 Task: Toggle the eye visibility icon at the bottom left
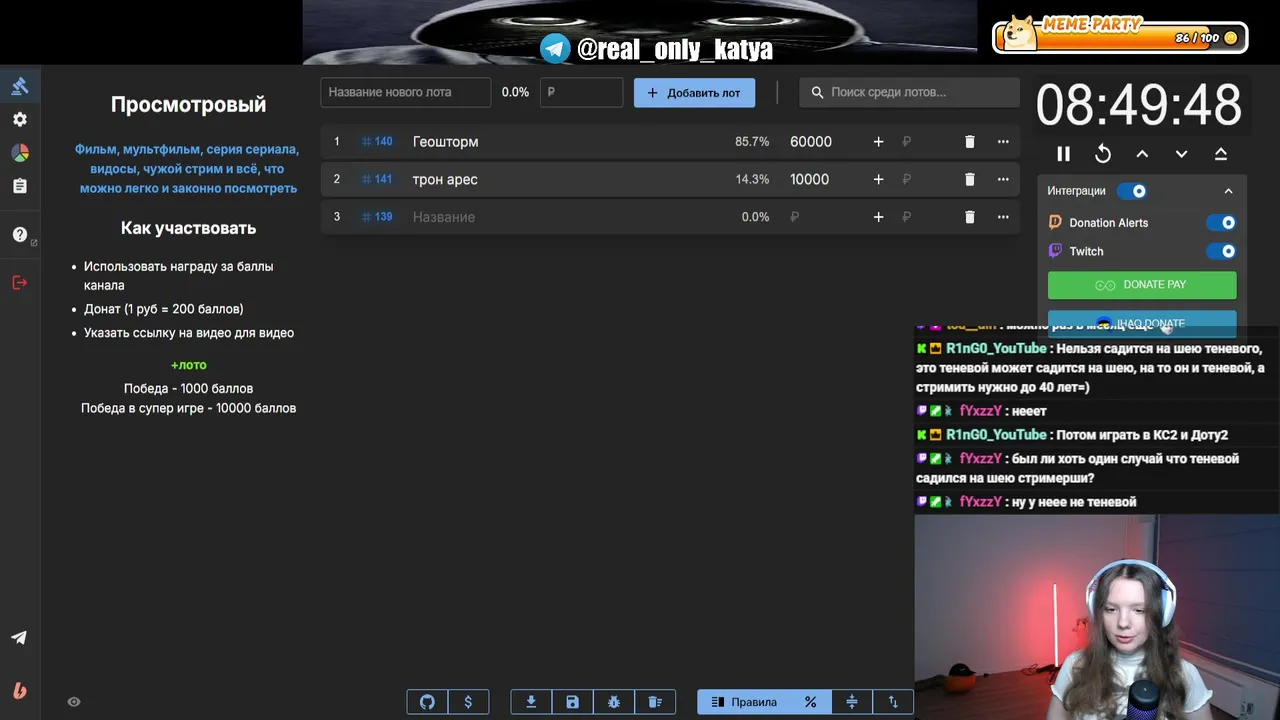pos(74,702)
